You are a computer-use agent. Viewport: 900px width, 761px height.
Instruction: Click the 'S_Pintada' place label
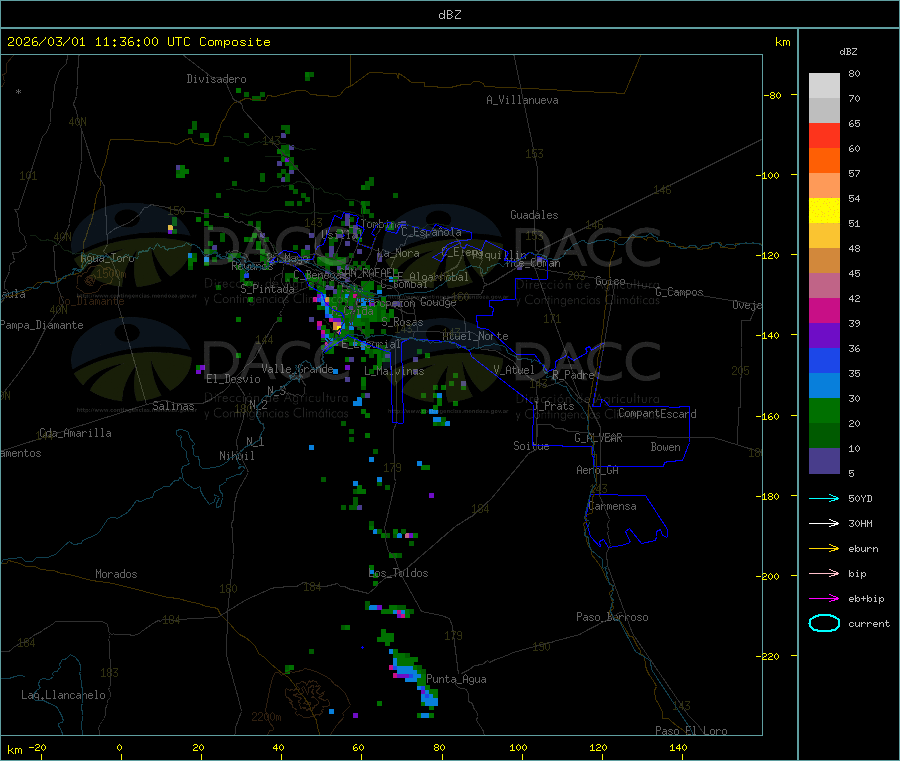[x=267, y=289]
